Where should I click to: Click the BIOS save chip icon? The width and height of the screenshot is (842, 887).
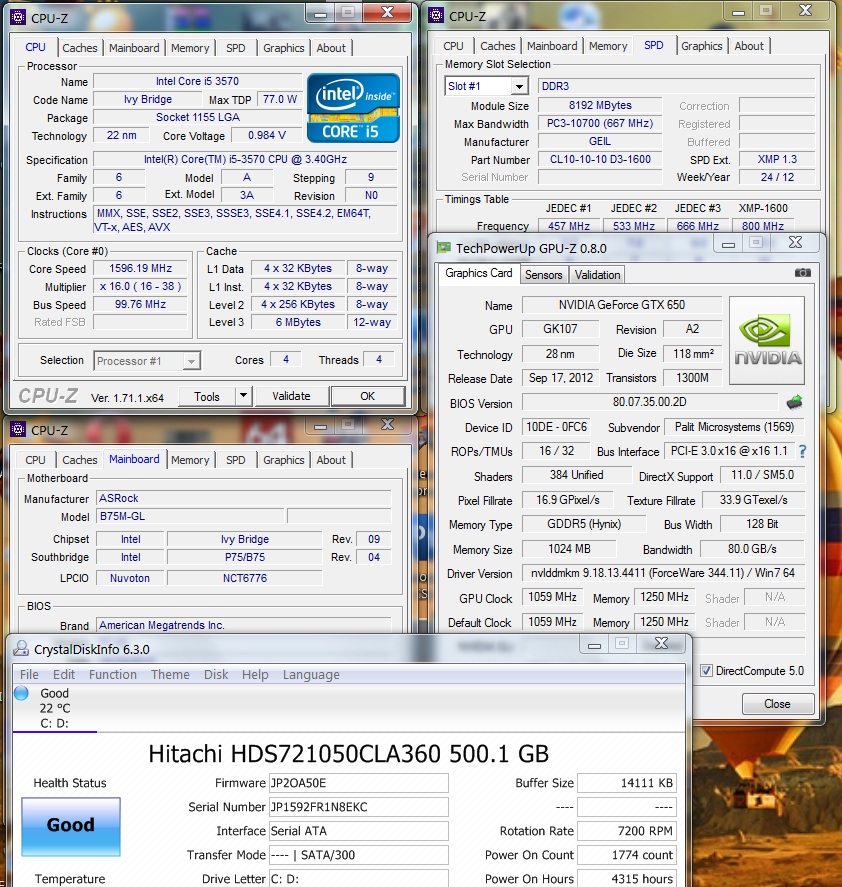click(x=794, y=403)
